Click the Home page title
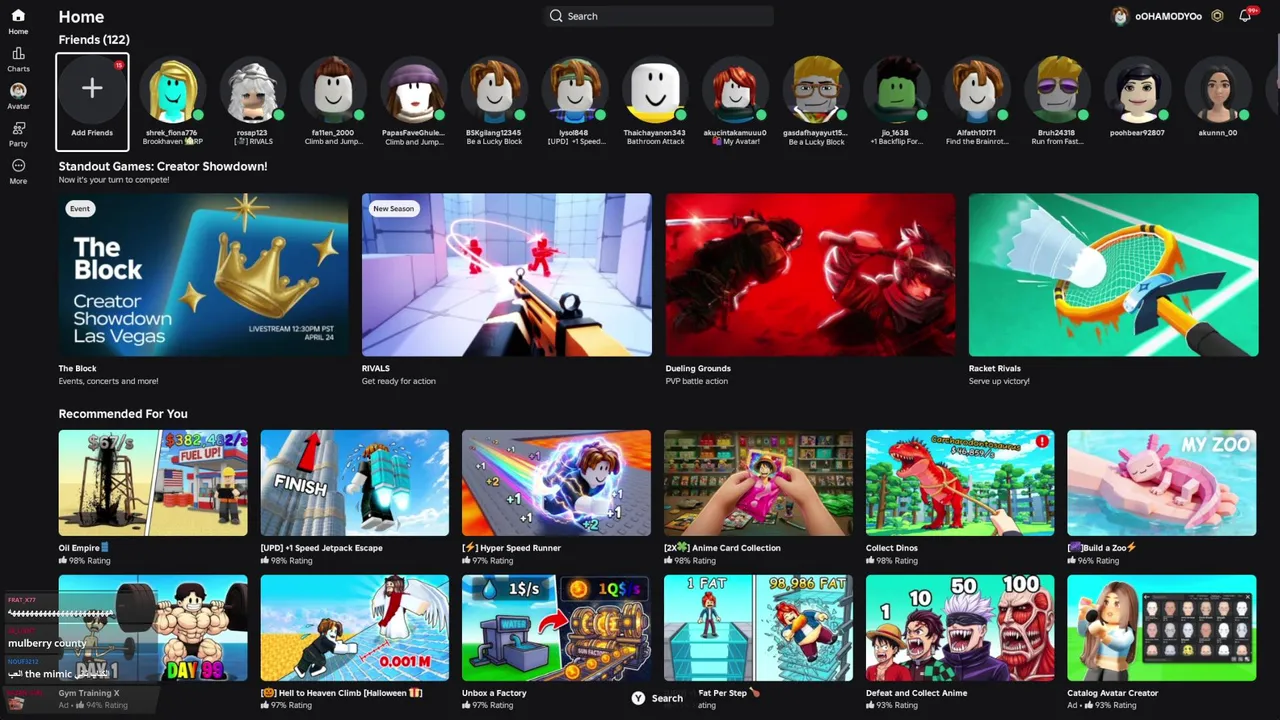The height and width of the screenshot is (720, 1280). pos(81,17)
